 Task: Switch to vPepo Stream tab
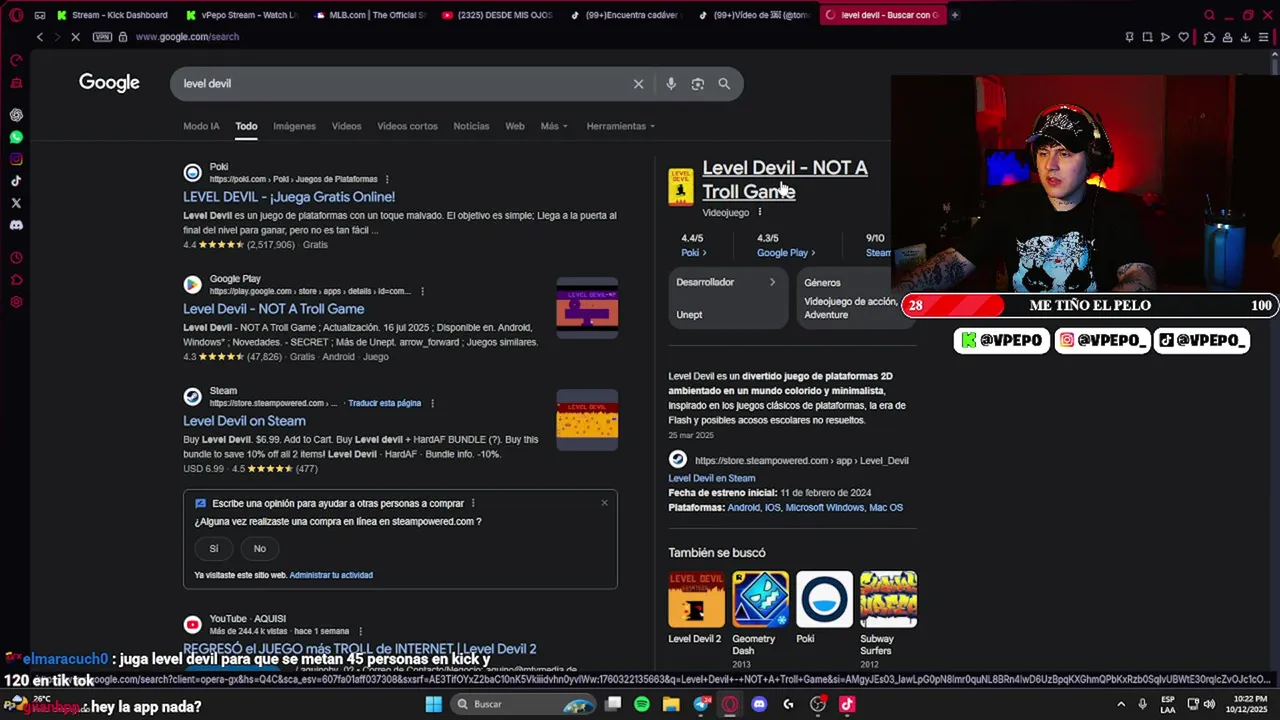(x=242, y=15)
